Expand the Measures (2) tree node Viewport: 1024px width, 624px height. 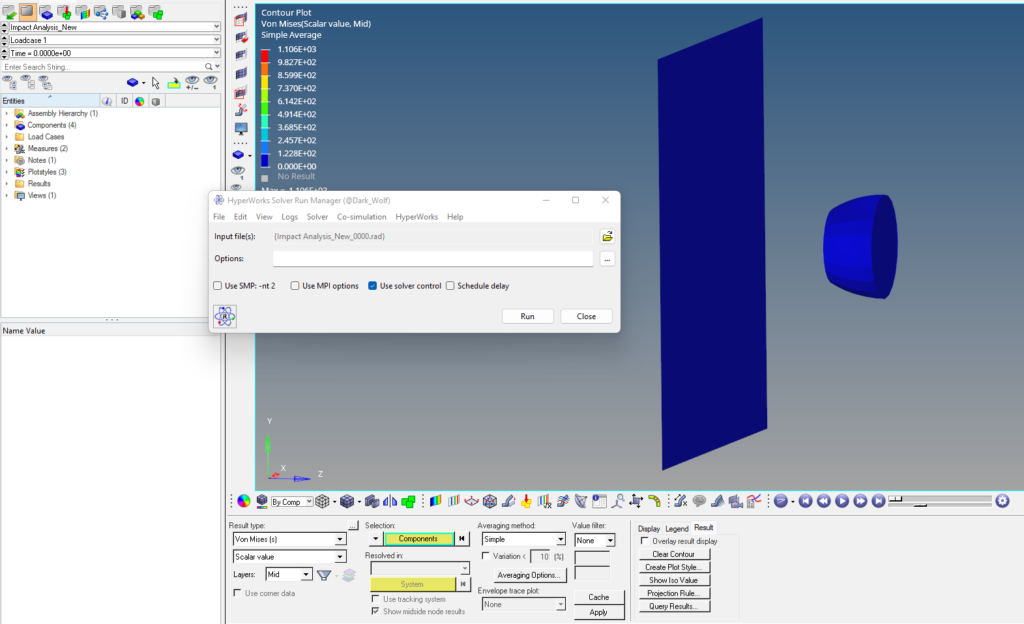(7, 149)
